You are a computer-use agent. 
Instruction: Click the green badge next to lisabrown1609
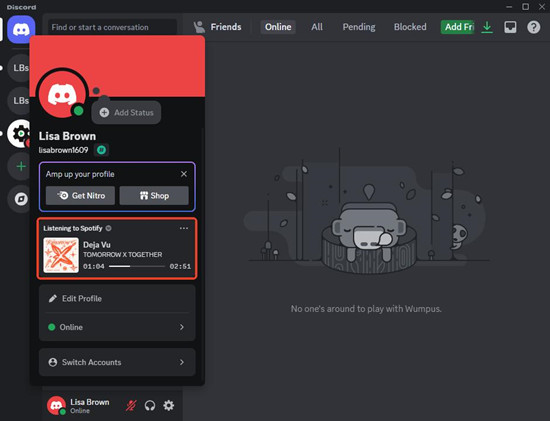coord(101,150)
